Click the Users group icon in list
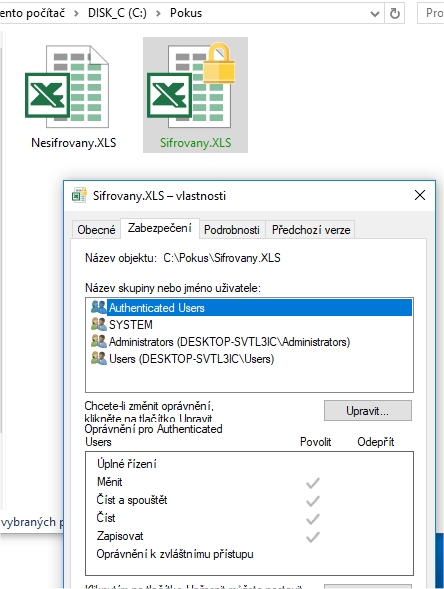The width and height of the screenshot is (444, 589). click(99, 358)
